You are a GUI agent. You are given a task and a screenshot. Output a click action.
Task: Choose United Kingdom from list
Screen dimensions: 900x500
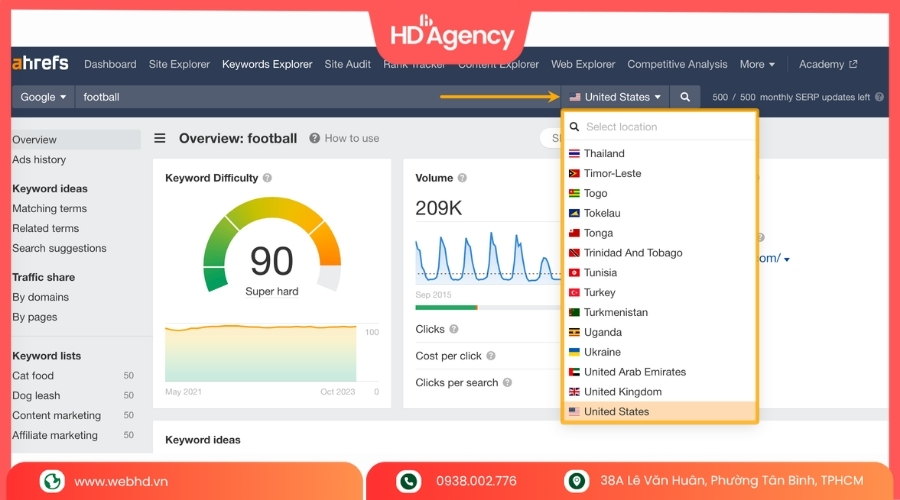point(660,392)
